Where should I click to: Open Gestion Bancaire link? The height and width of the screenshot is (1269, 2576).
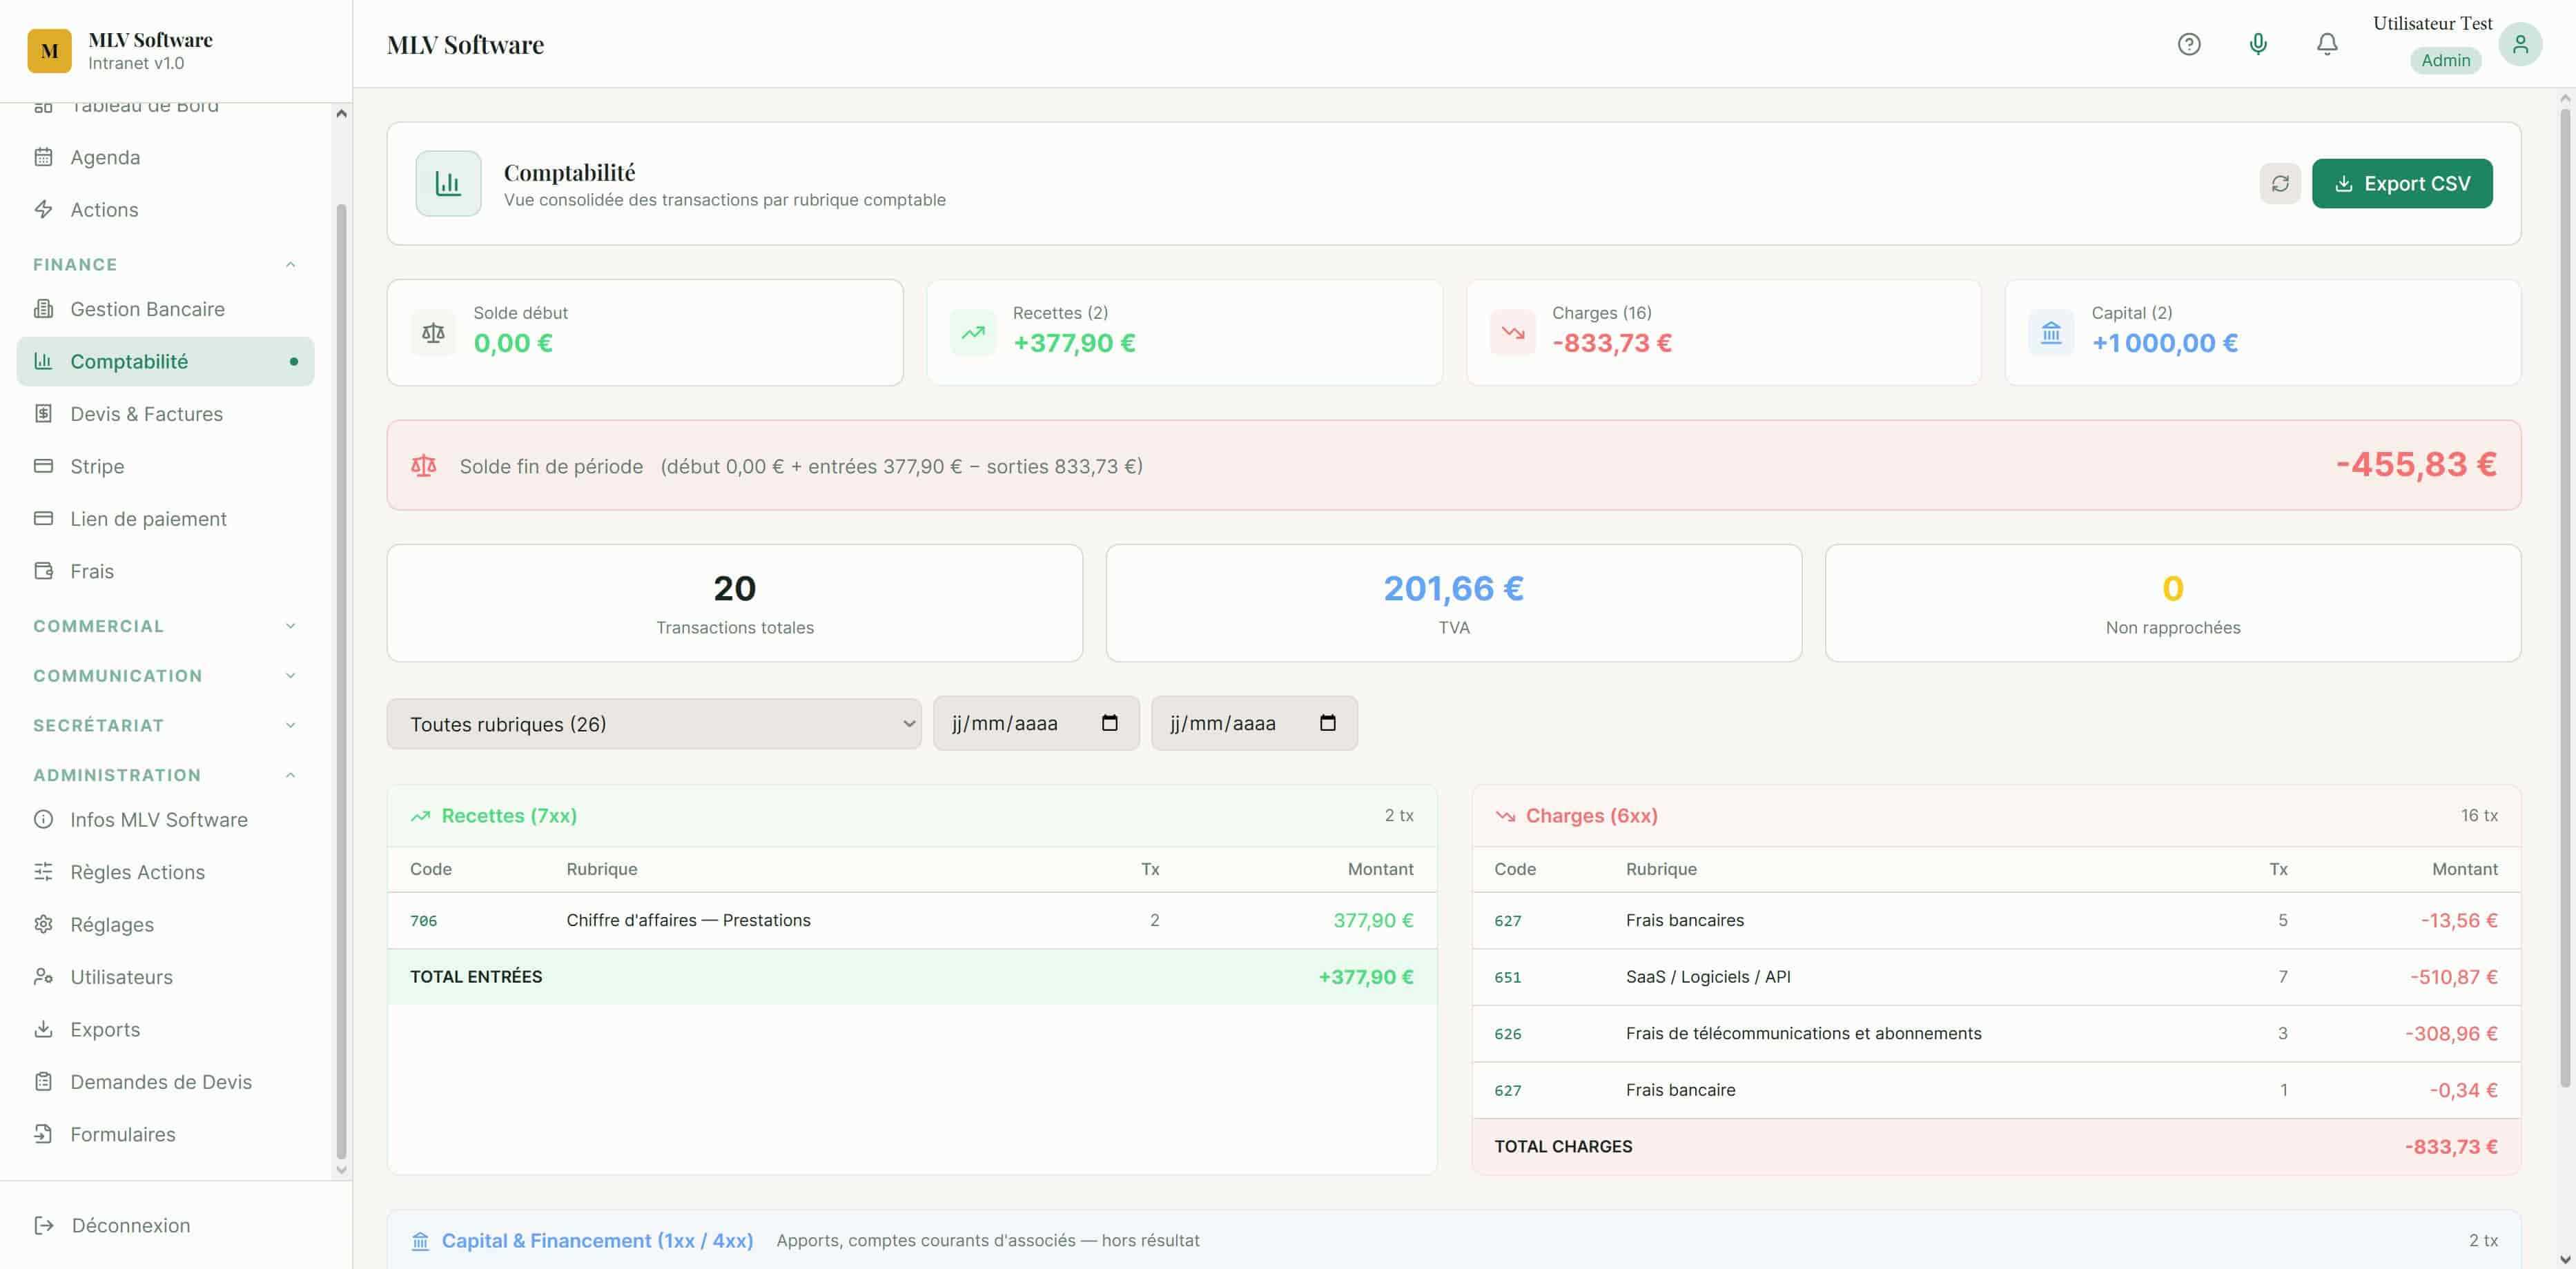pos(165,309)
